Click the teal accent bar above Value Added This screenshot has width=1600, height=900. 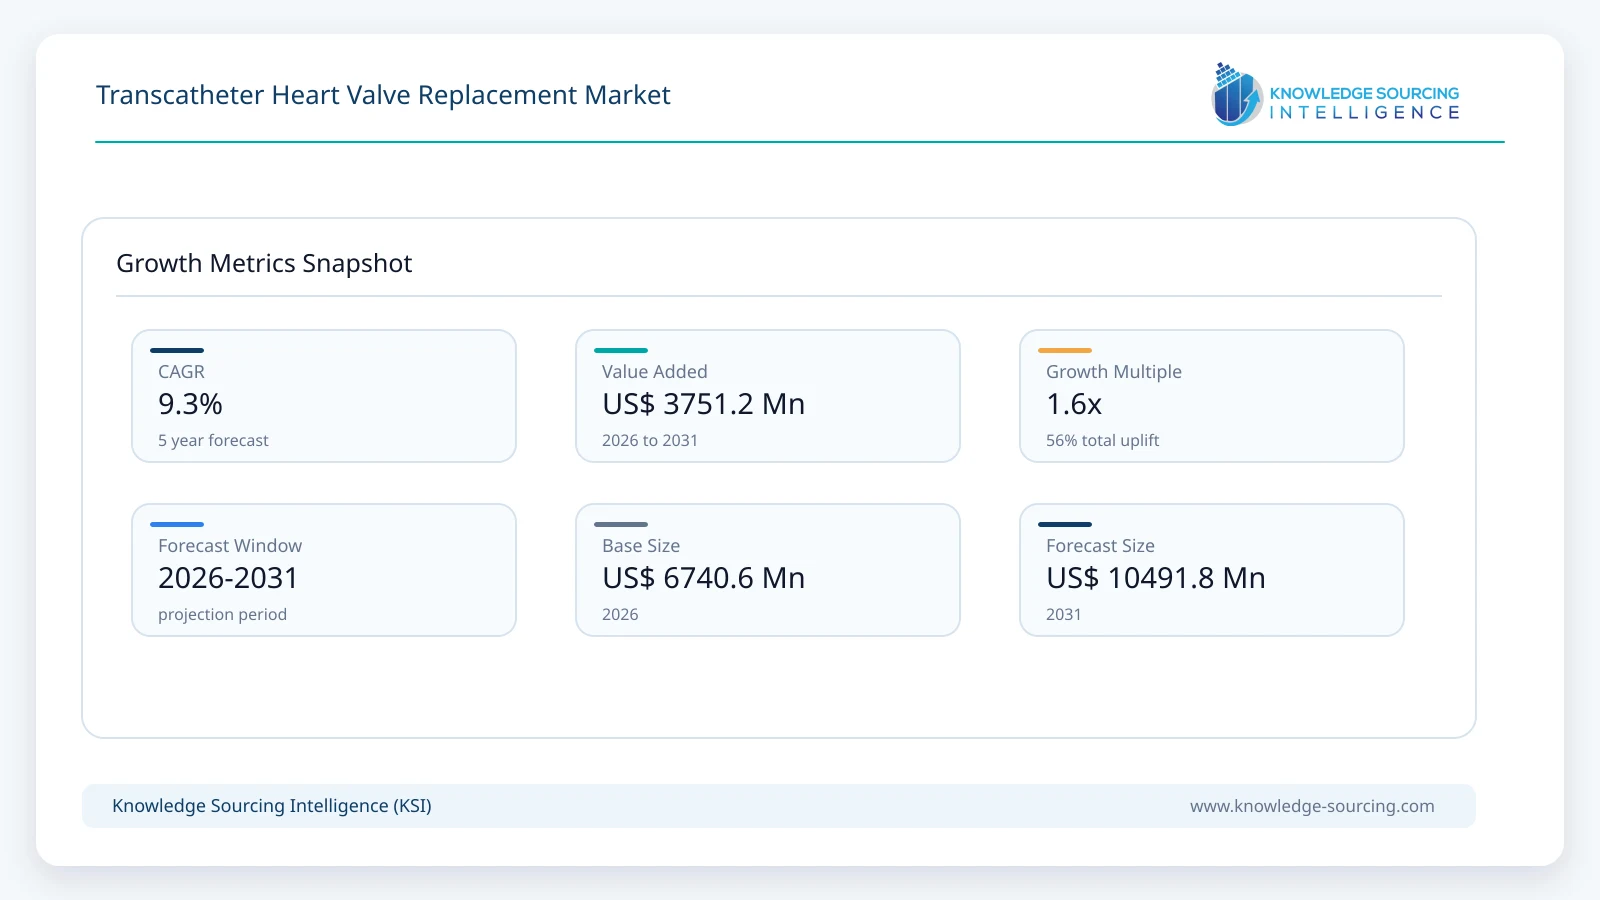point(621,350)
